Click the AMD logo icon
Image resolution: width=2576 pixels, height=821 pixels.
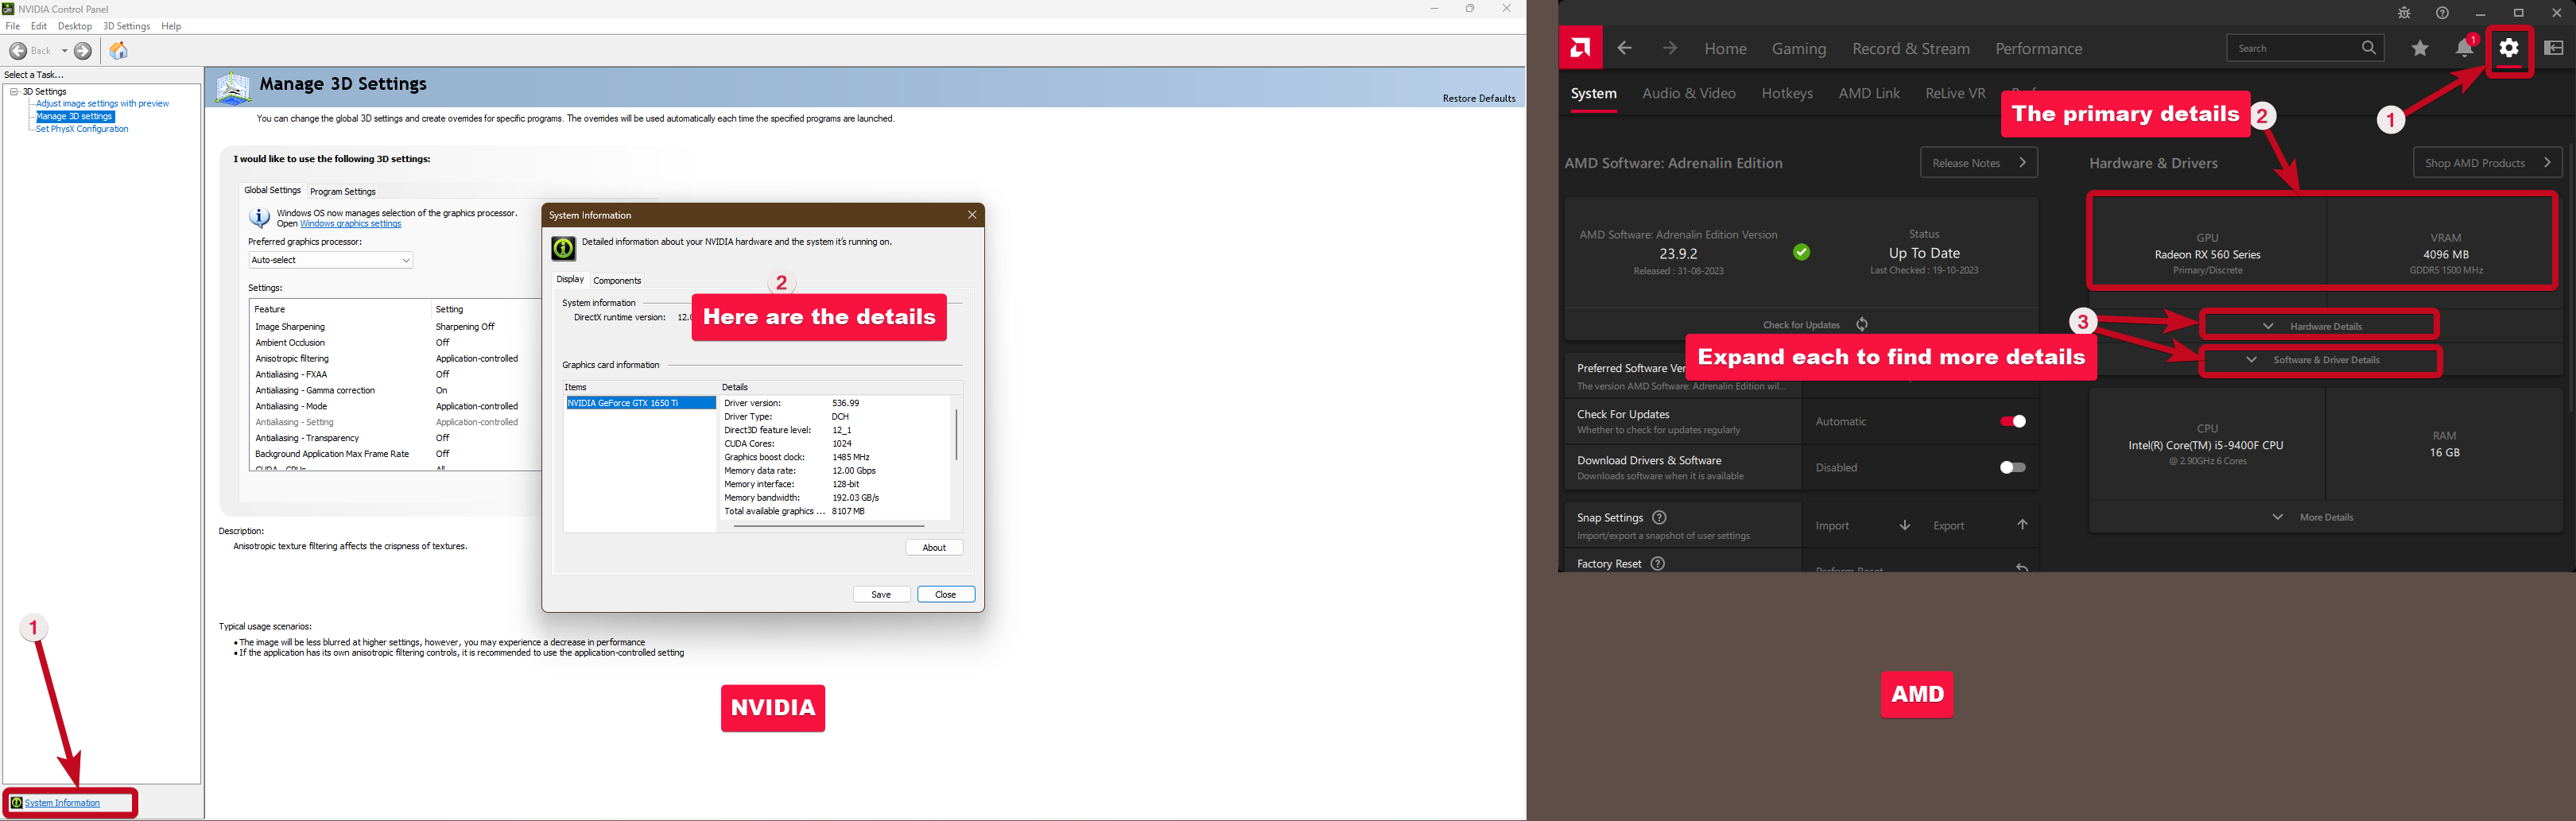pyautogui.click(x=1580, y=48)
